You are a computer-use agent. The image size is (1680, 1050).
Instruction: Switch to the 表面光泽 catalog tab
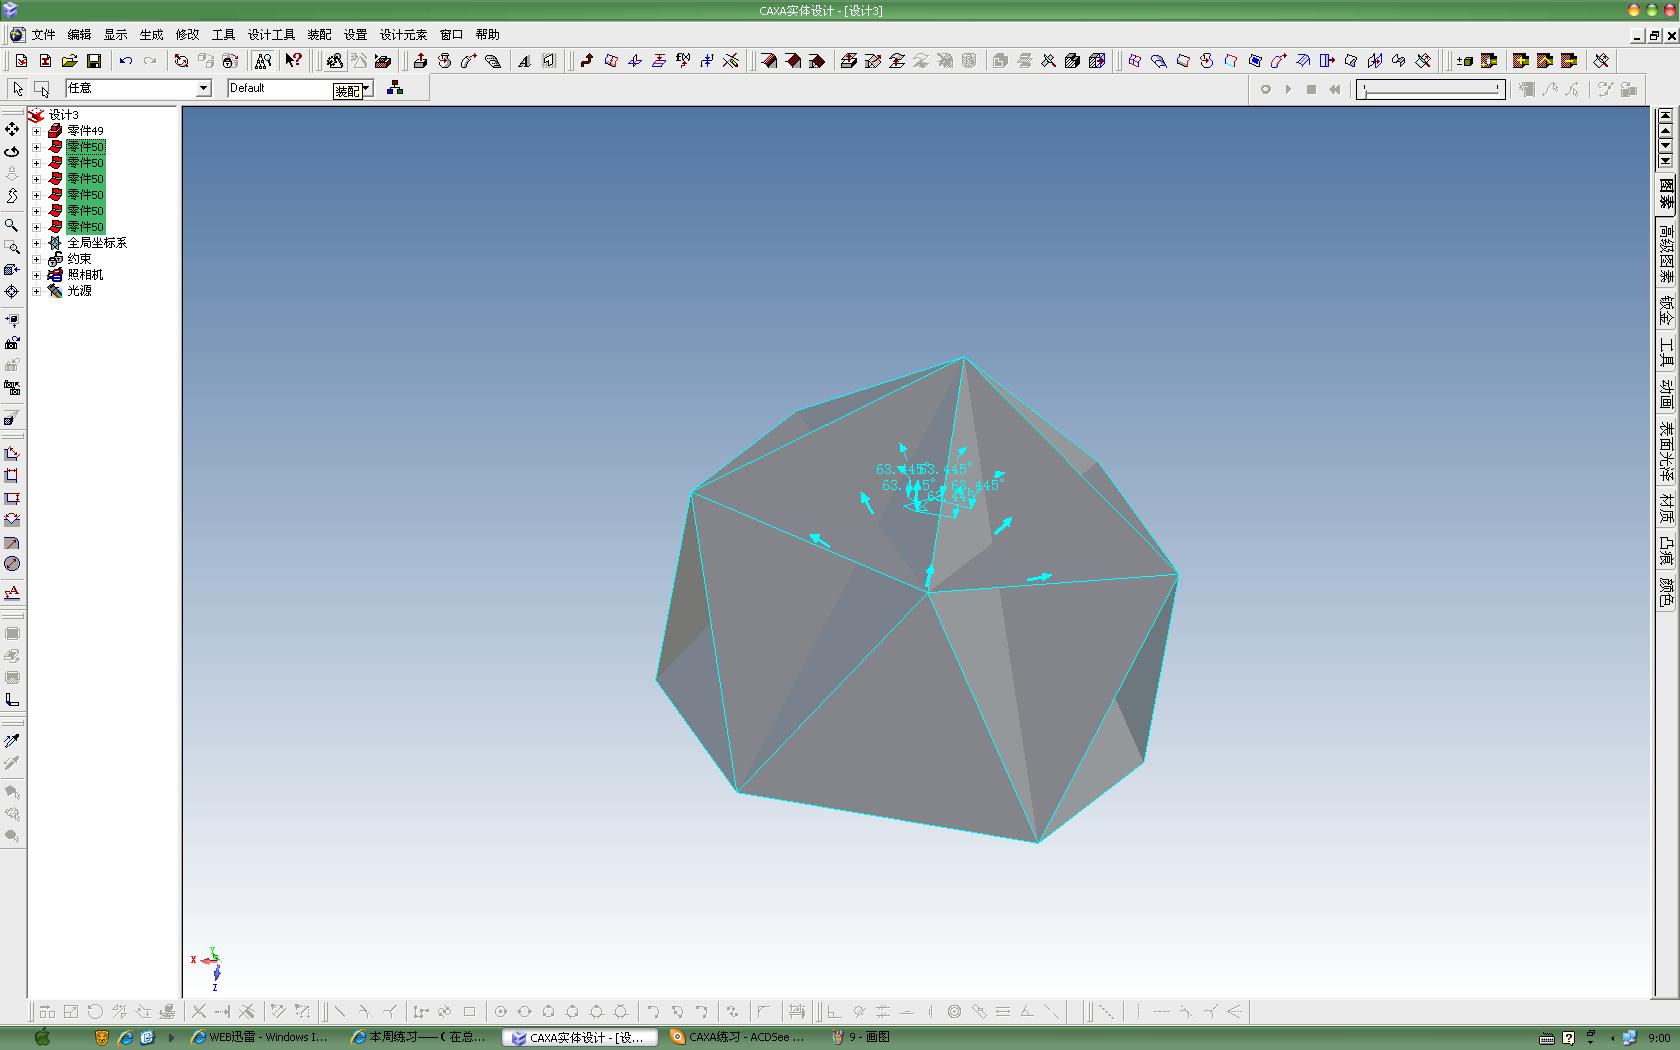[1666, 451]
